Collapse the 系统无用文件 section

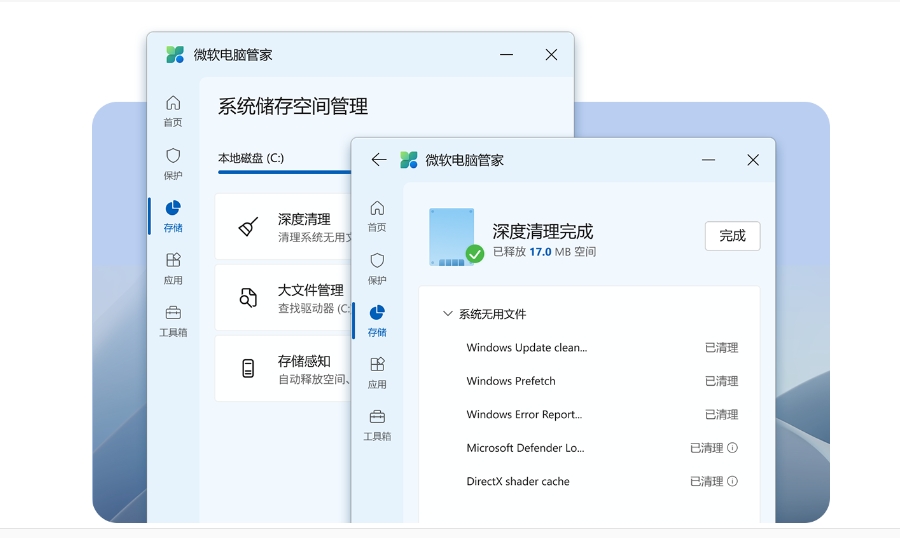pos(447,313)
